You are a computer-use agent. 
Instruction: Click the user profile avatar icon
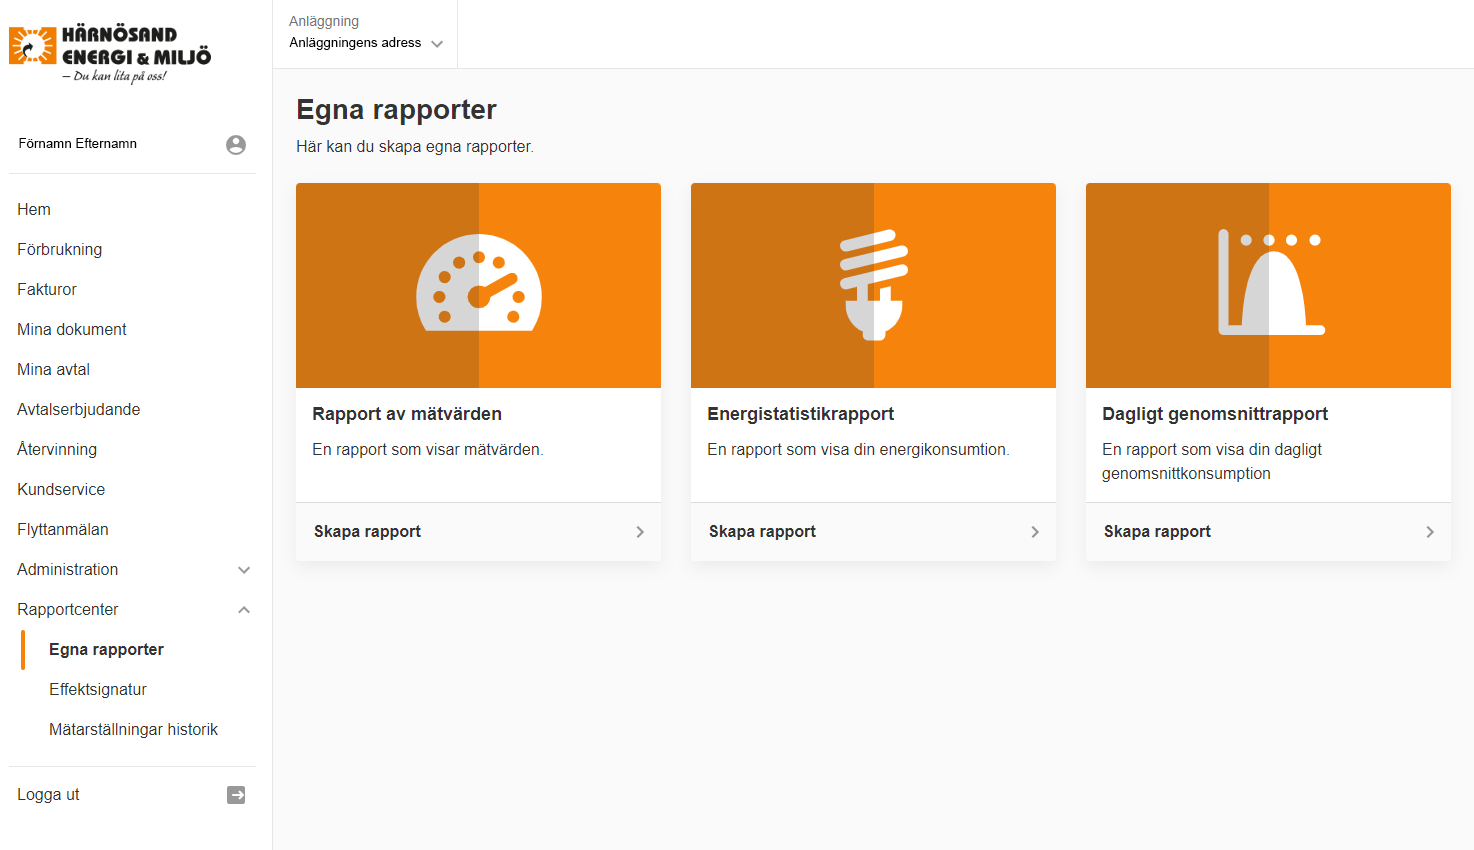(236, 145)
